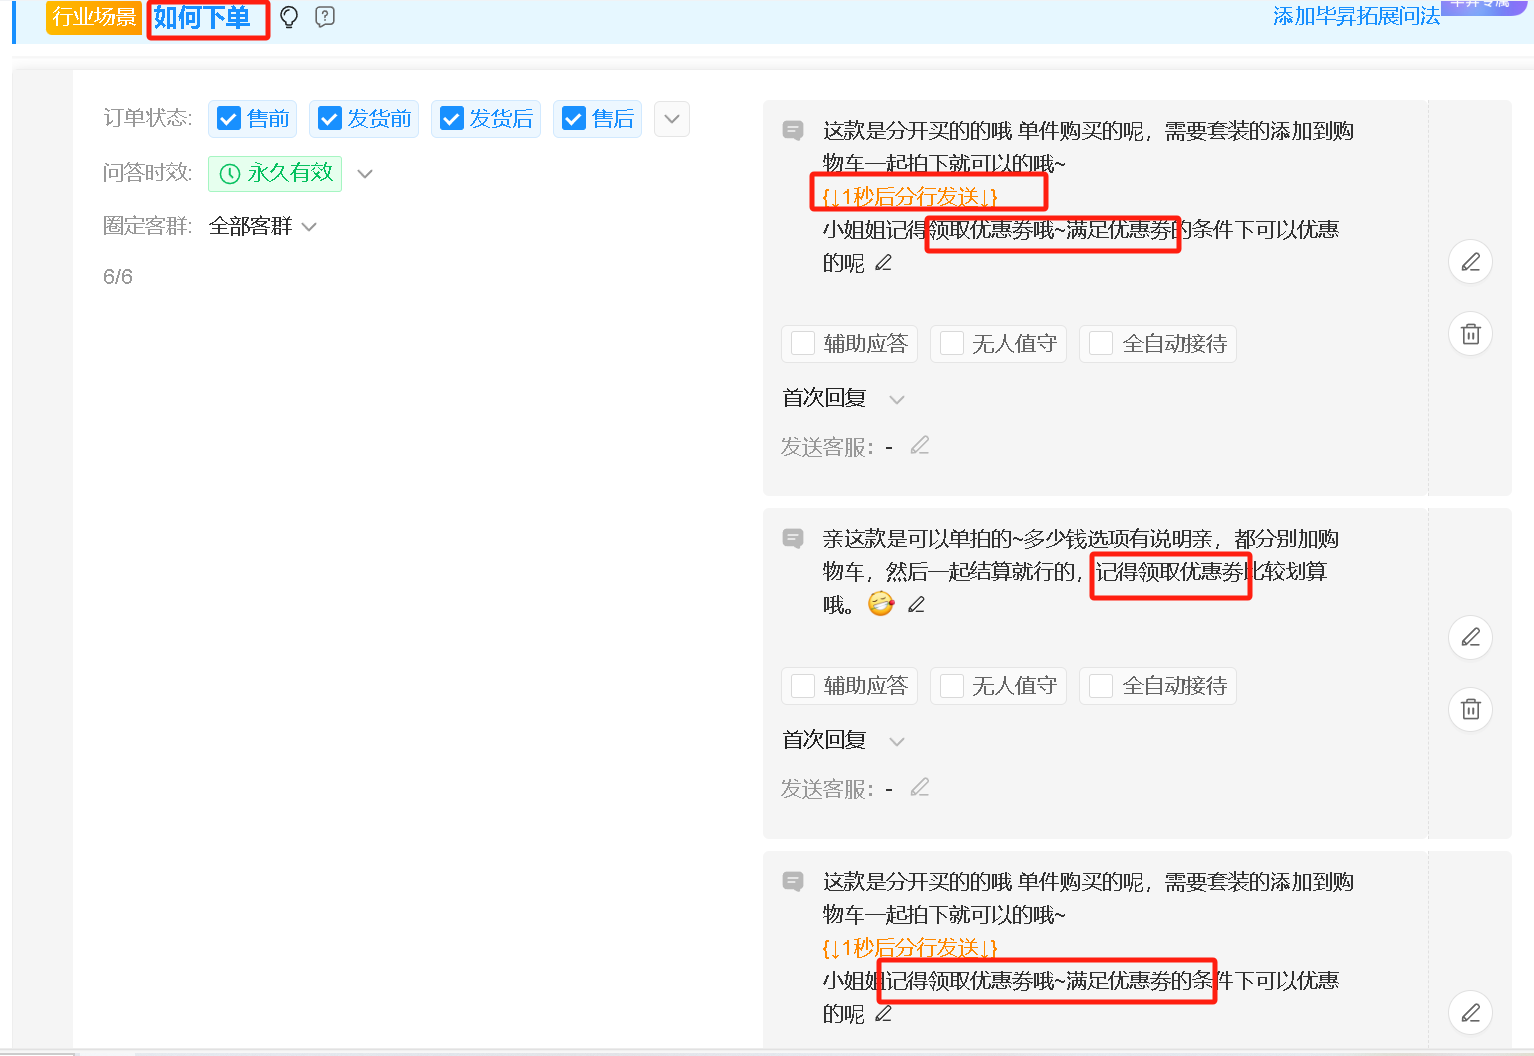Delete the 亲这款 reply with trash icon
This screenshot has width=1534, height=1056.
point(1471,709)
